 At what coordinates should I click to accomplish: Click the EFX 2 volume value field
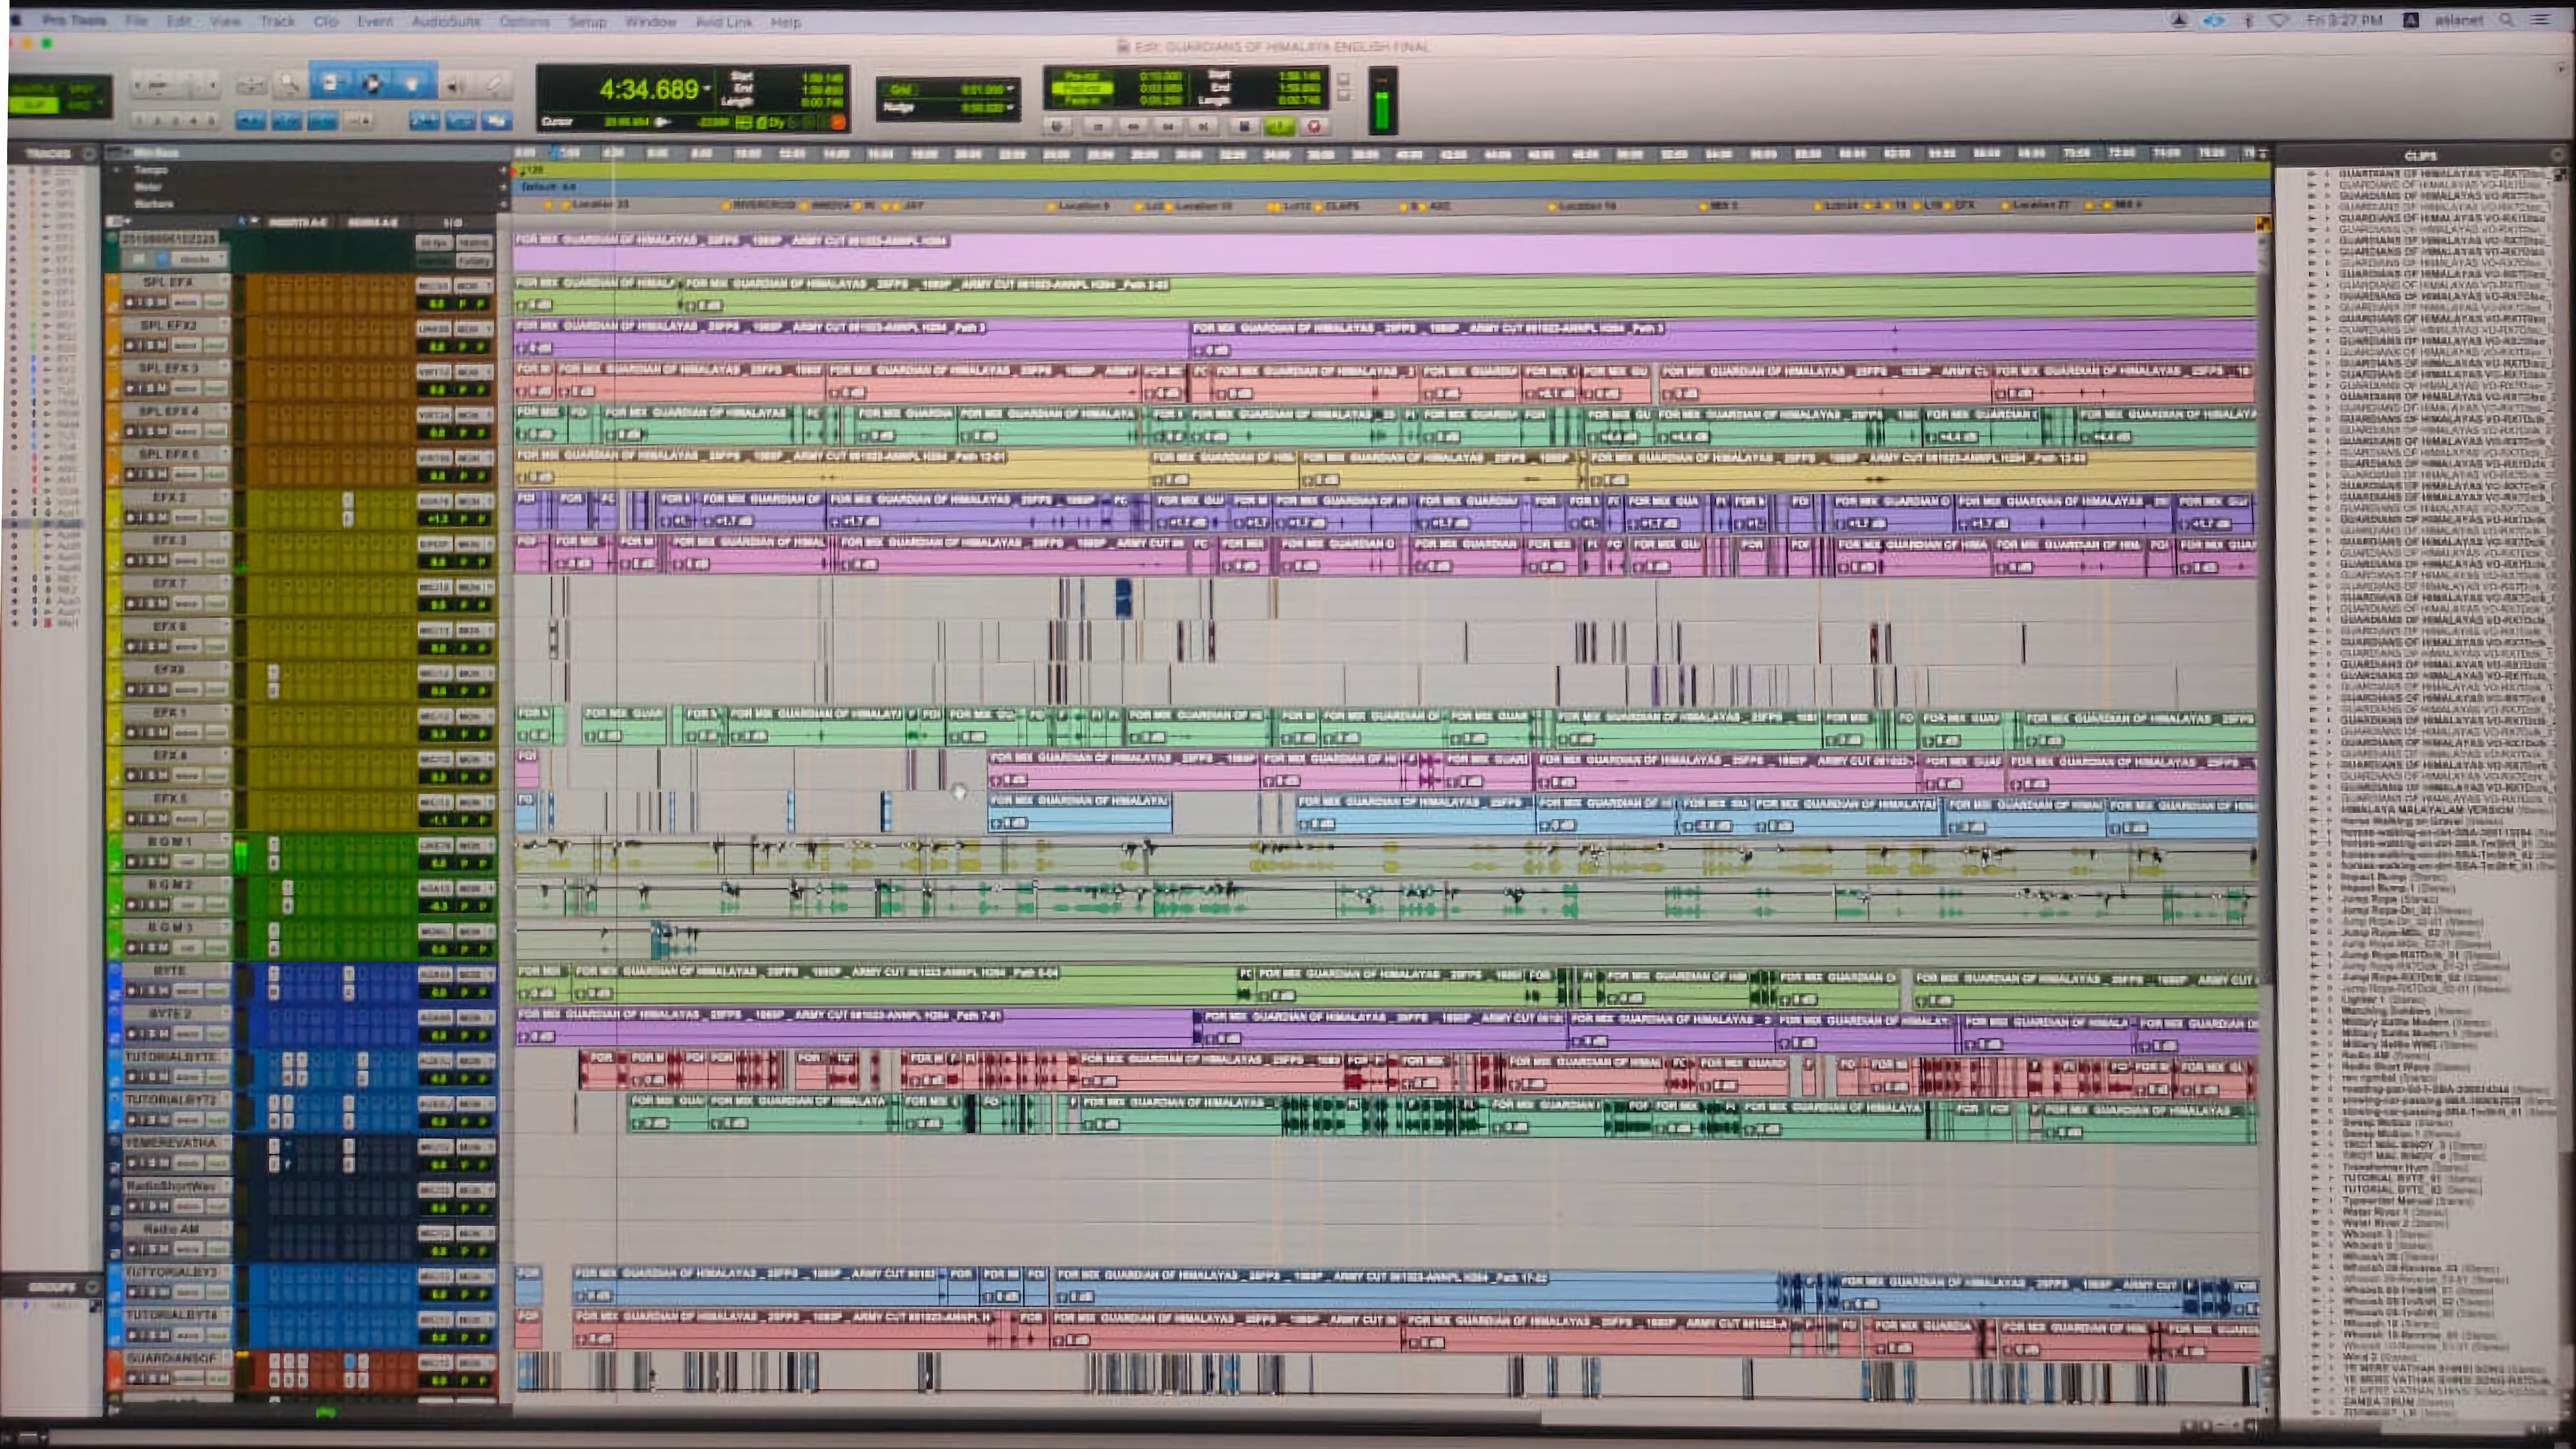click(437, 519)
